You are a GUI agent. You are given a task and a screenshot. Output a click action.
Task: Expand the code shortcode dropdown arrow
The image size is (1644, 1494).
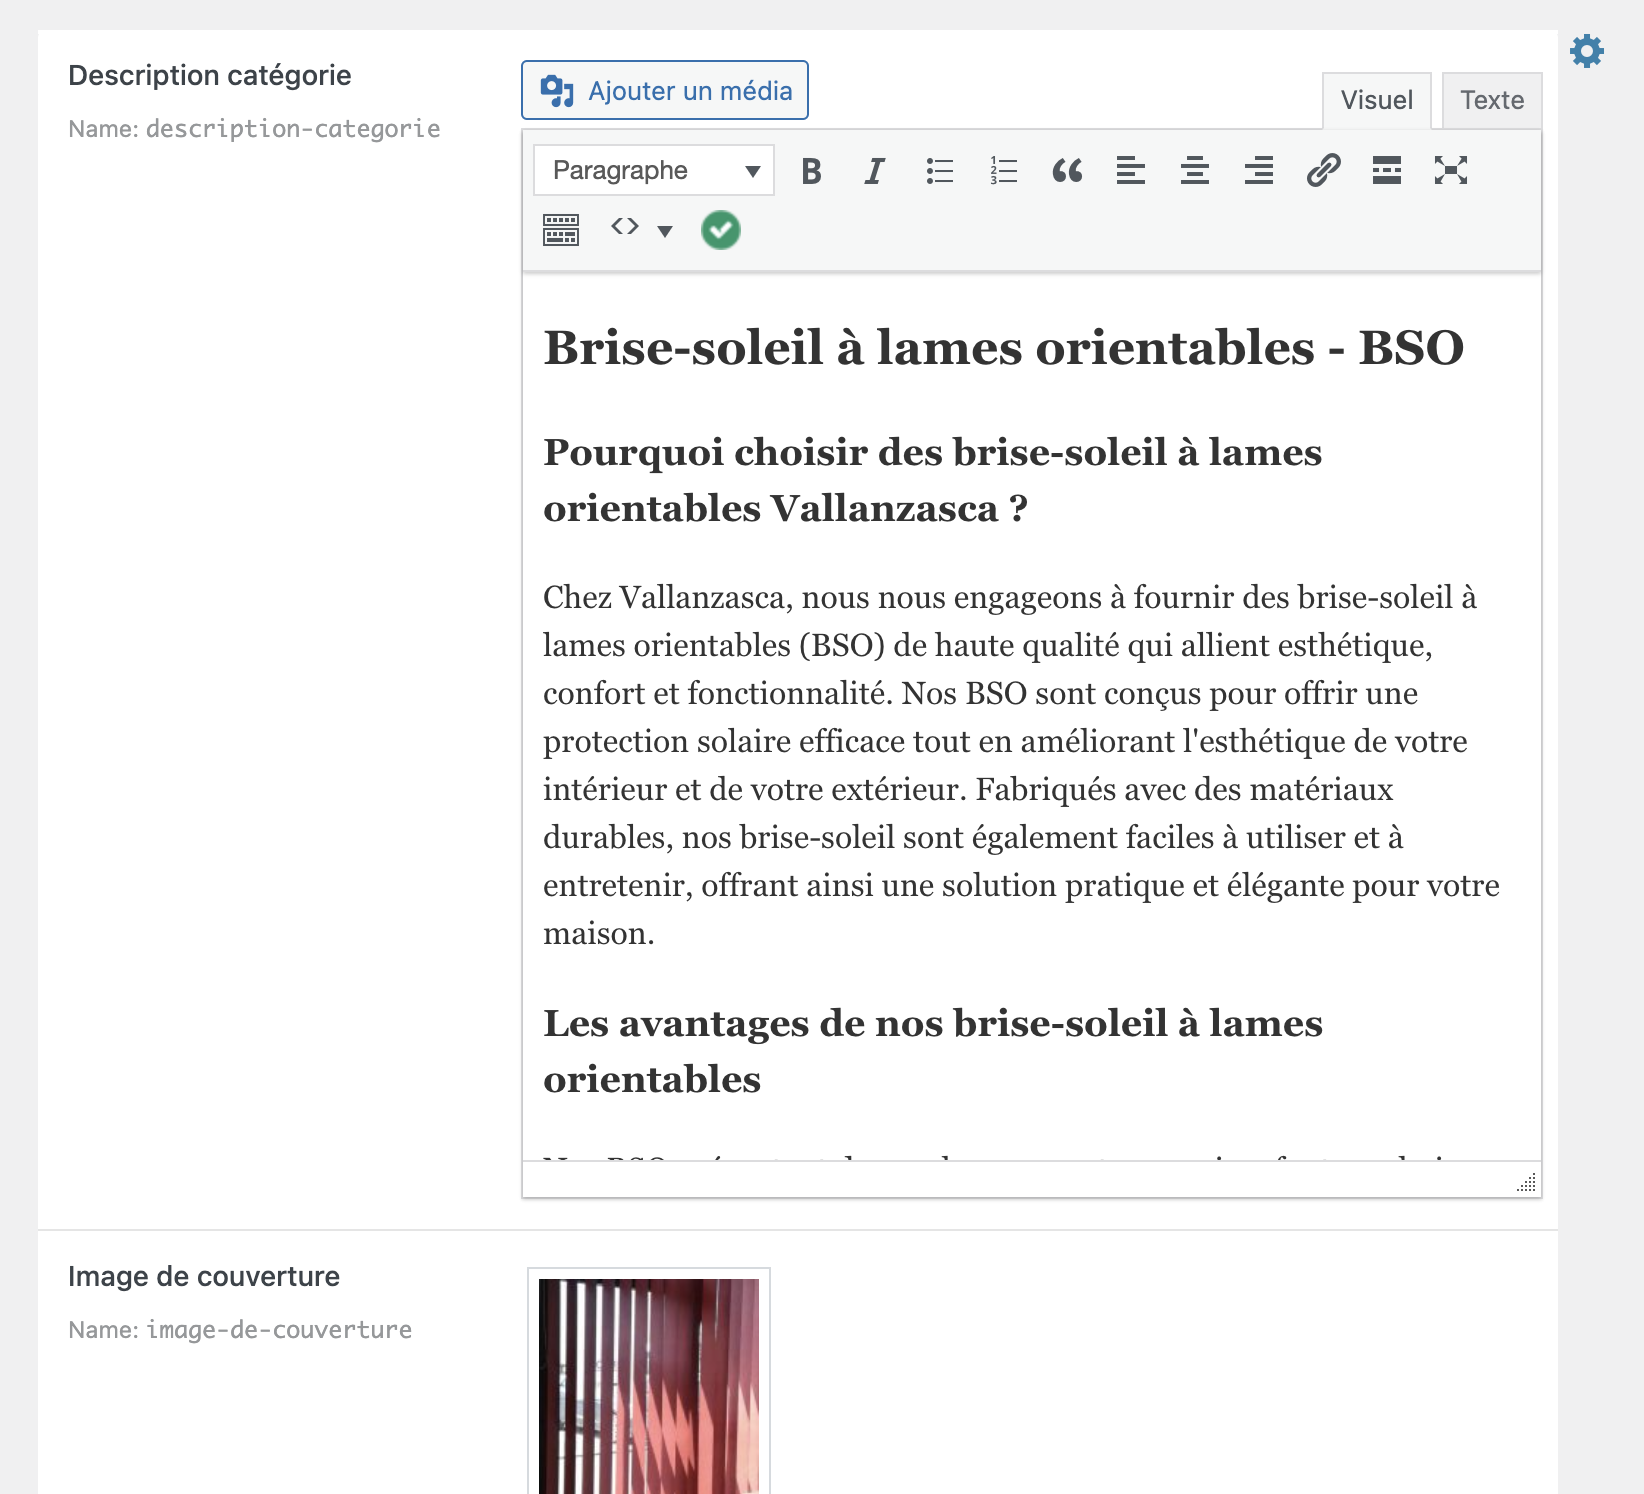pos(665,231)
